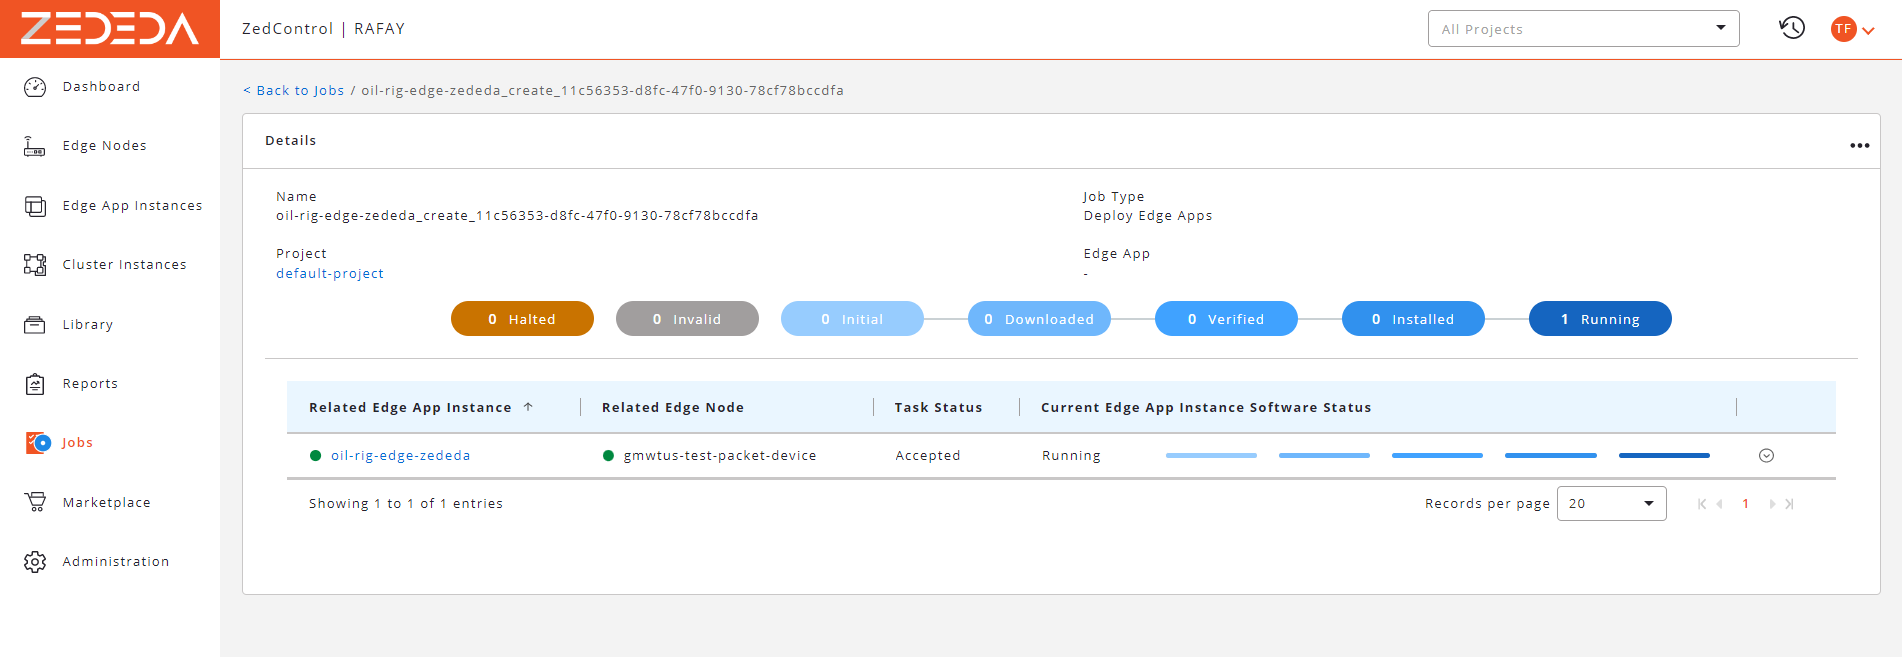
Task: Click the ZEDEDA logo
Action: (x=110, y=29)
